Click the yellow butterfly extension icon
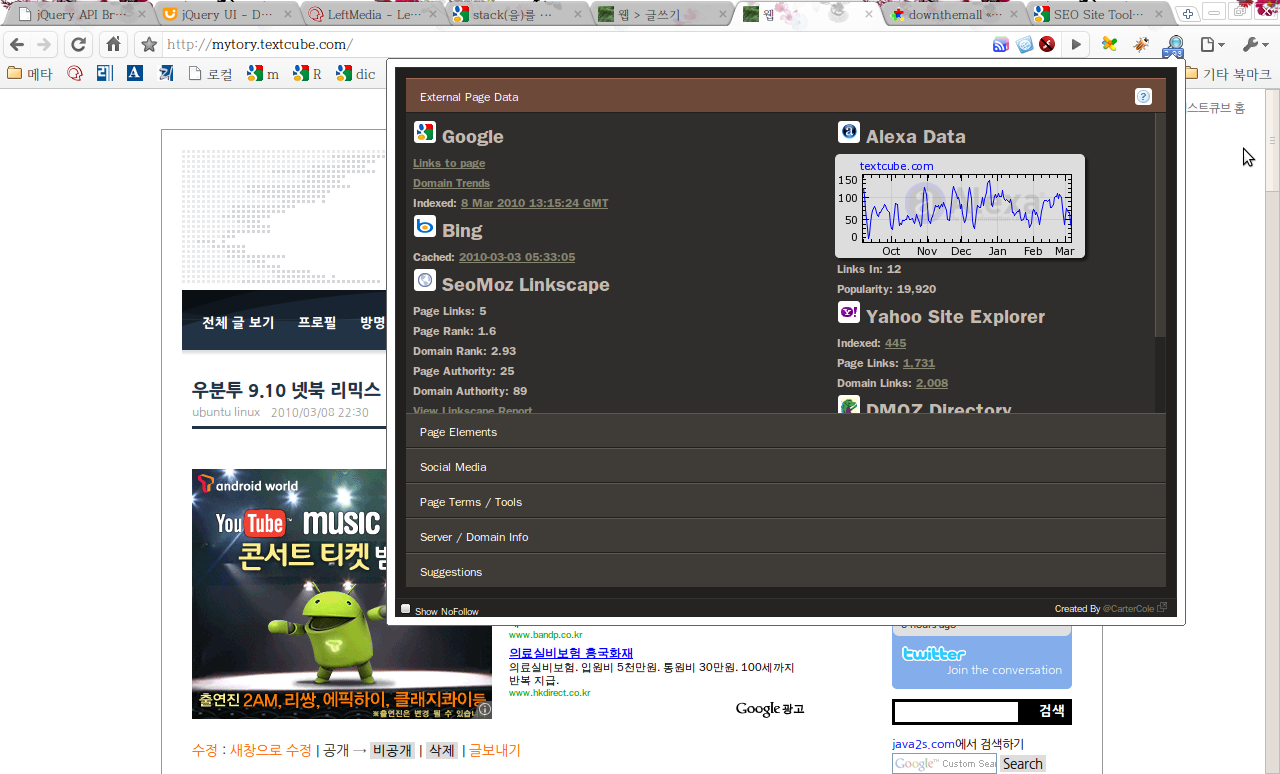Viewport: 1280px width, 774px height. click(x=1109, y=45)
